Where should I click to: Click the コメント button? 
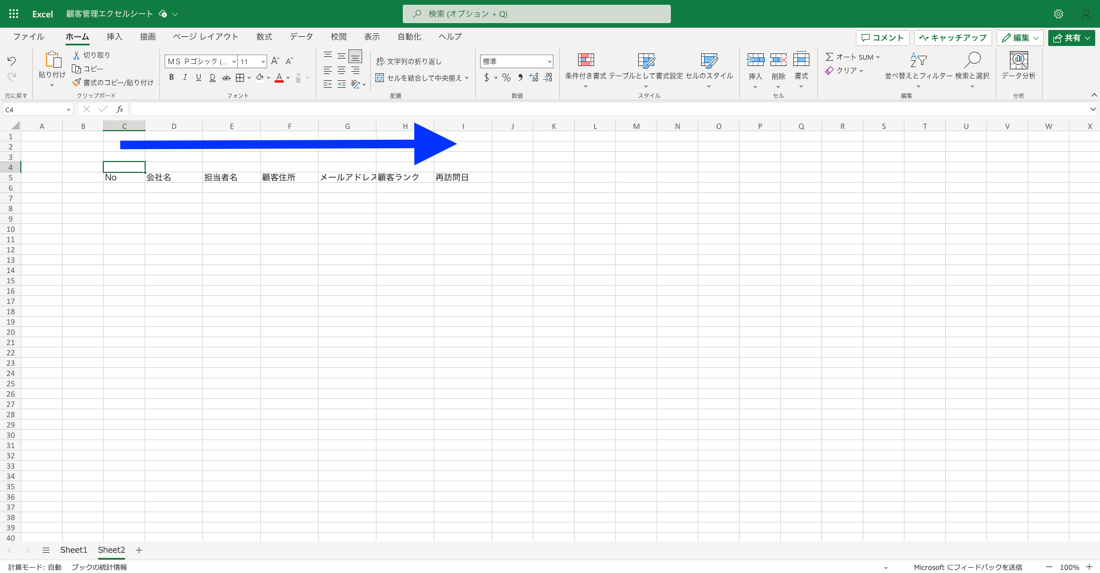coord(883,38)
